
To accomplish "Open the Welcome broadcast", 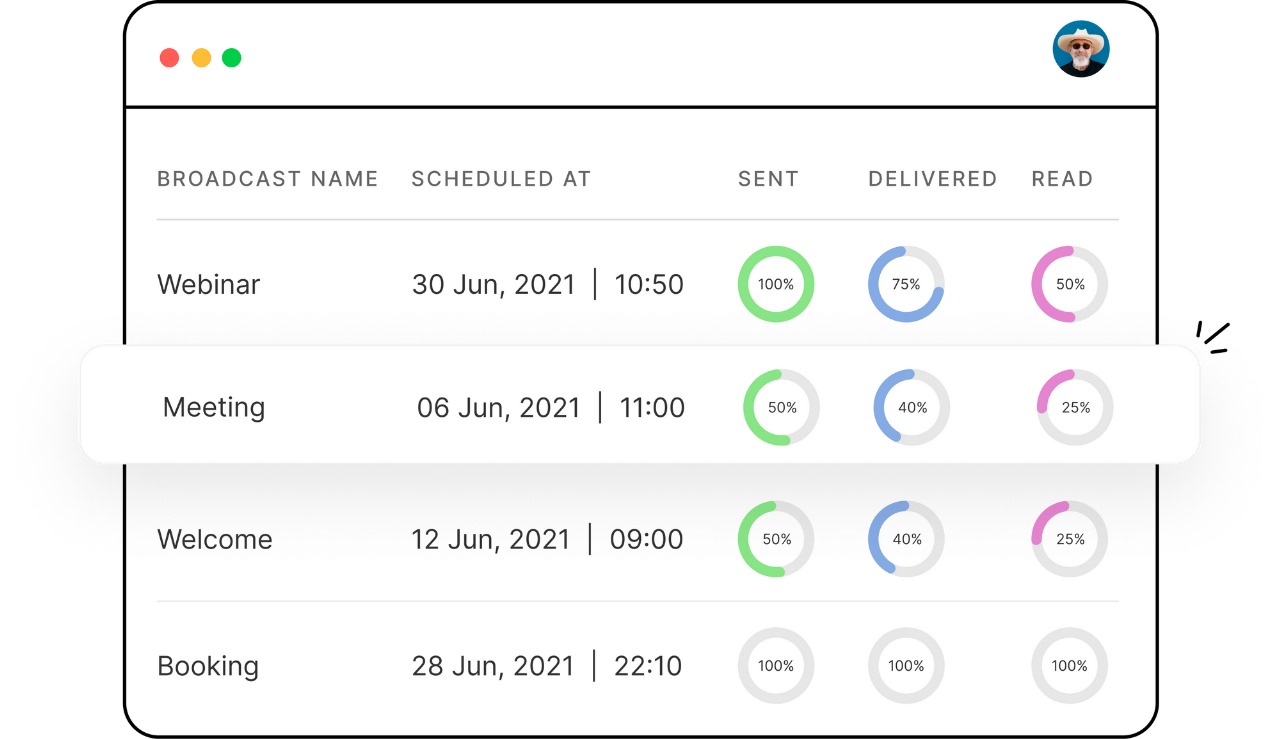I will [214, 539].
